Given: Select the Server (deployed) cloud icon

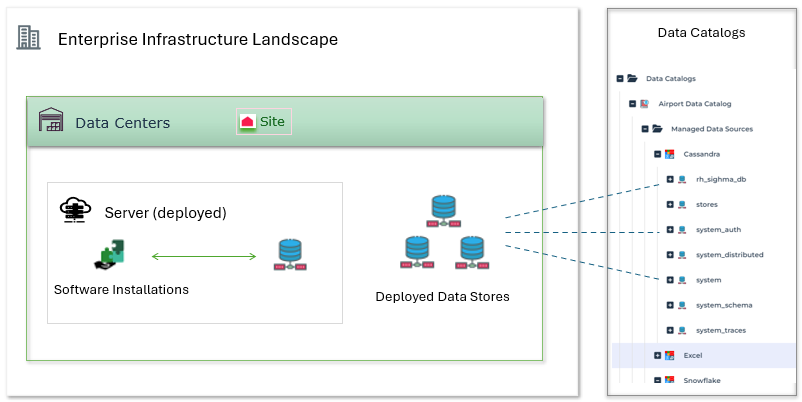Looking at the screenshot, I should coord(75,212).
